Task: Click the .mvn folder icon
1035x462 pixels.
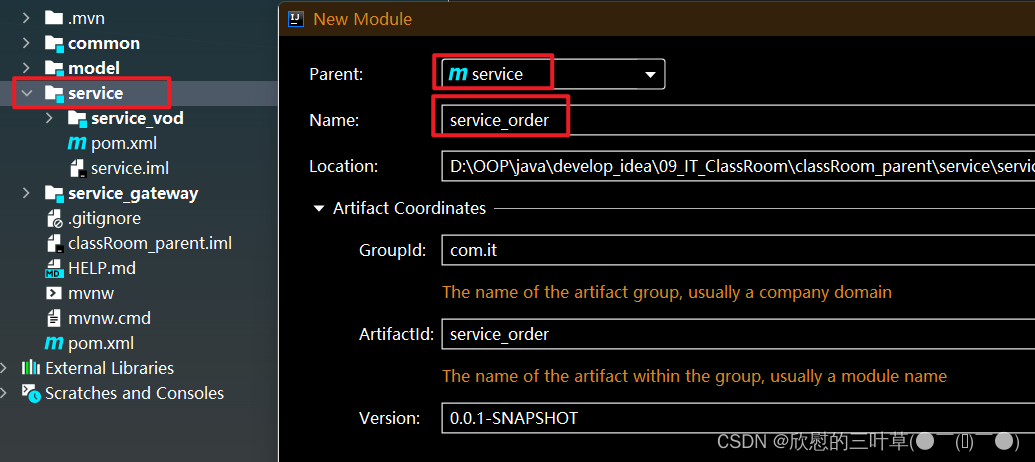Action: (53, 18)
